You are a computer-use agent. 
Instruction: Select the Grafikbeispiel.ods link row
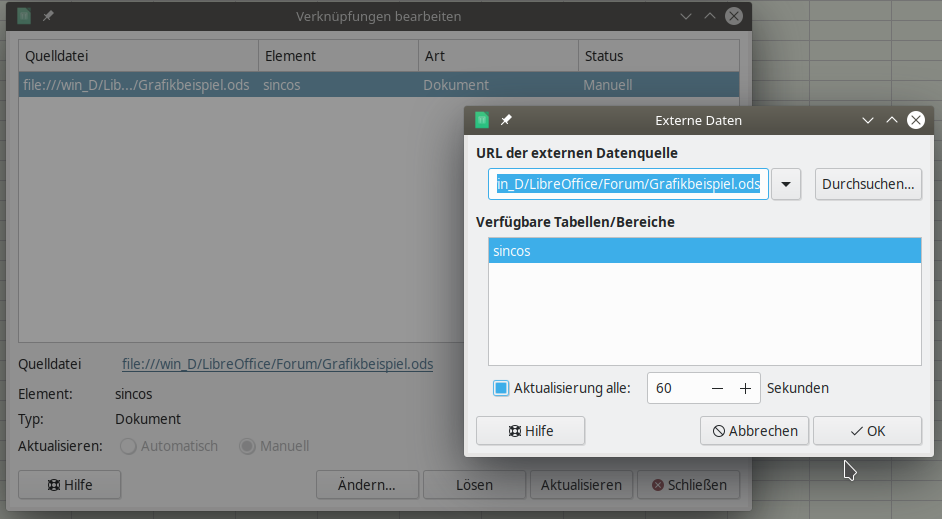[x=379, y=85]
